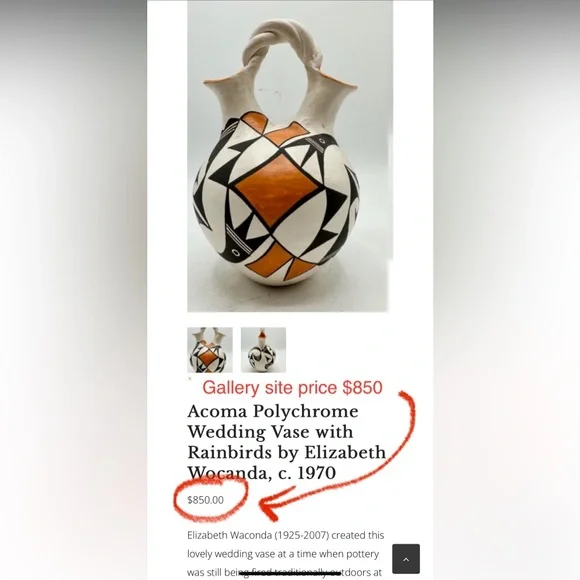Click the "was still being" description line
580x580 pixels.
point(284,572)
